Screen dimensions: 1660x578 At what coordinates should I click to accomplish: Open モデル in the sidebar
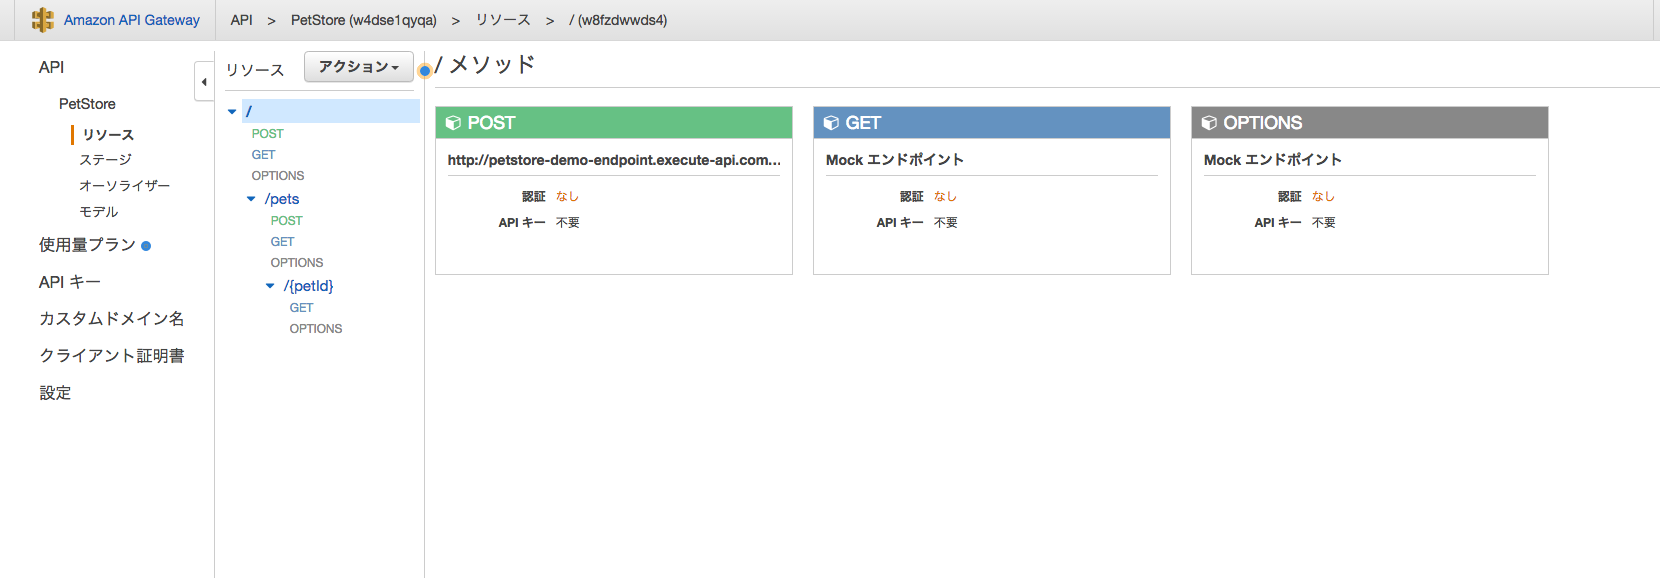pyautogui.click(x=98, y=212)
